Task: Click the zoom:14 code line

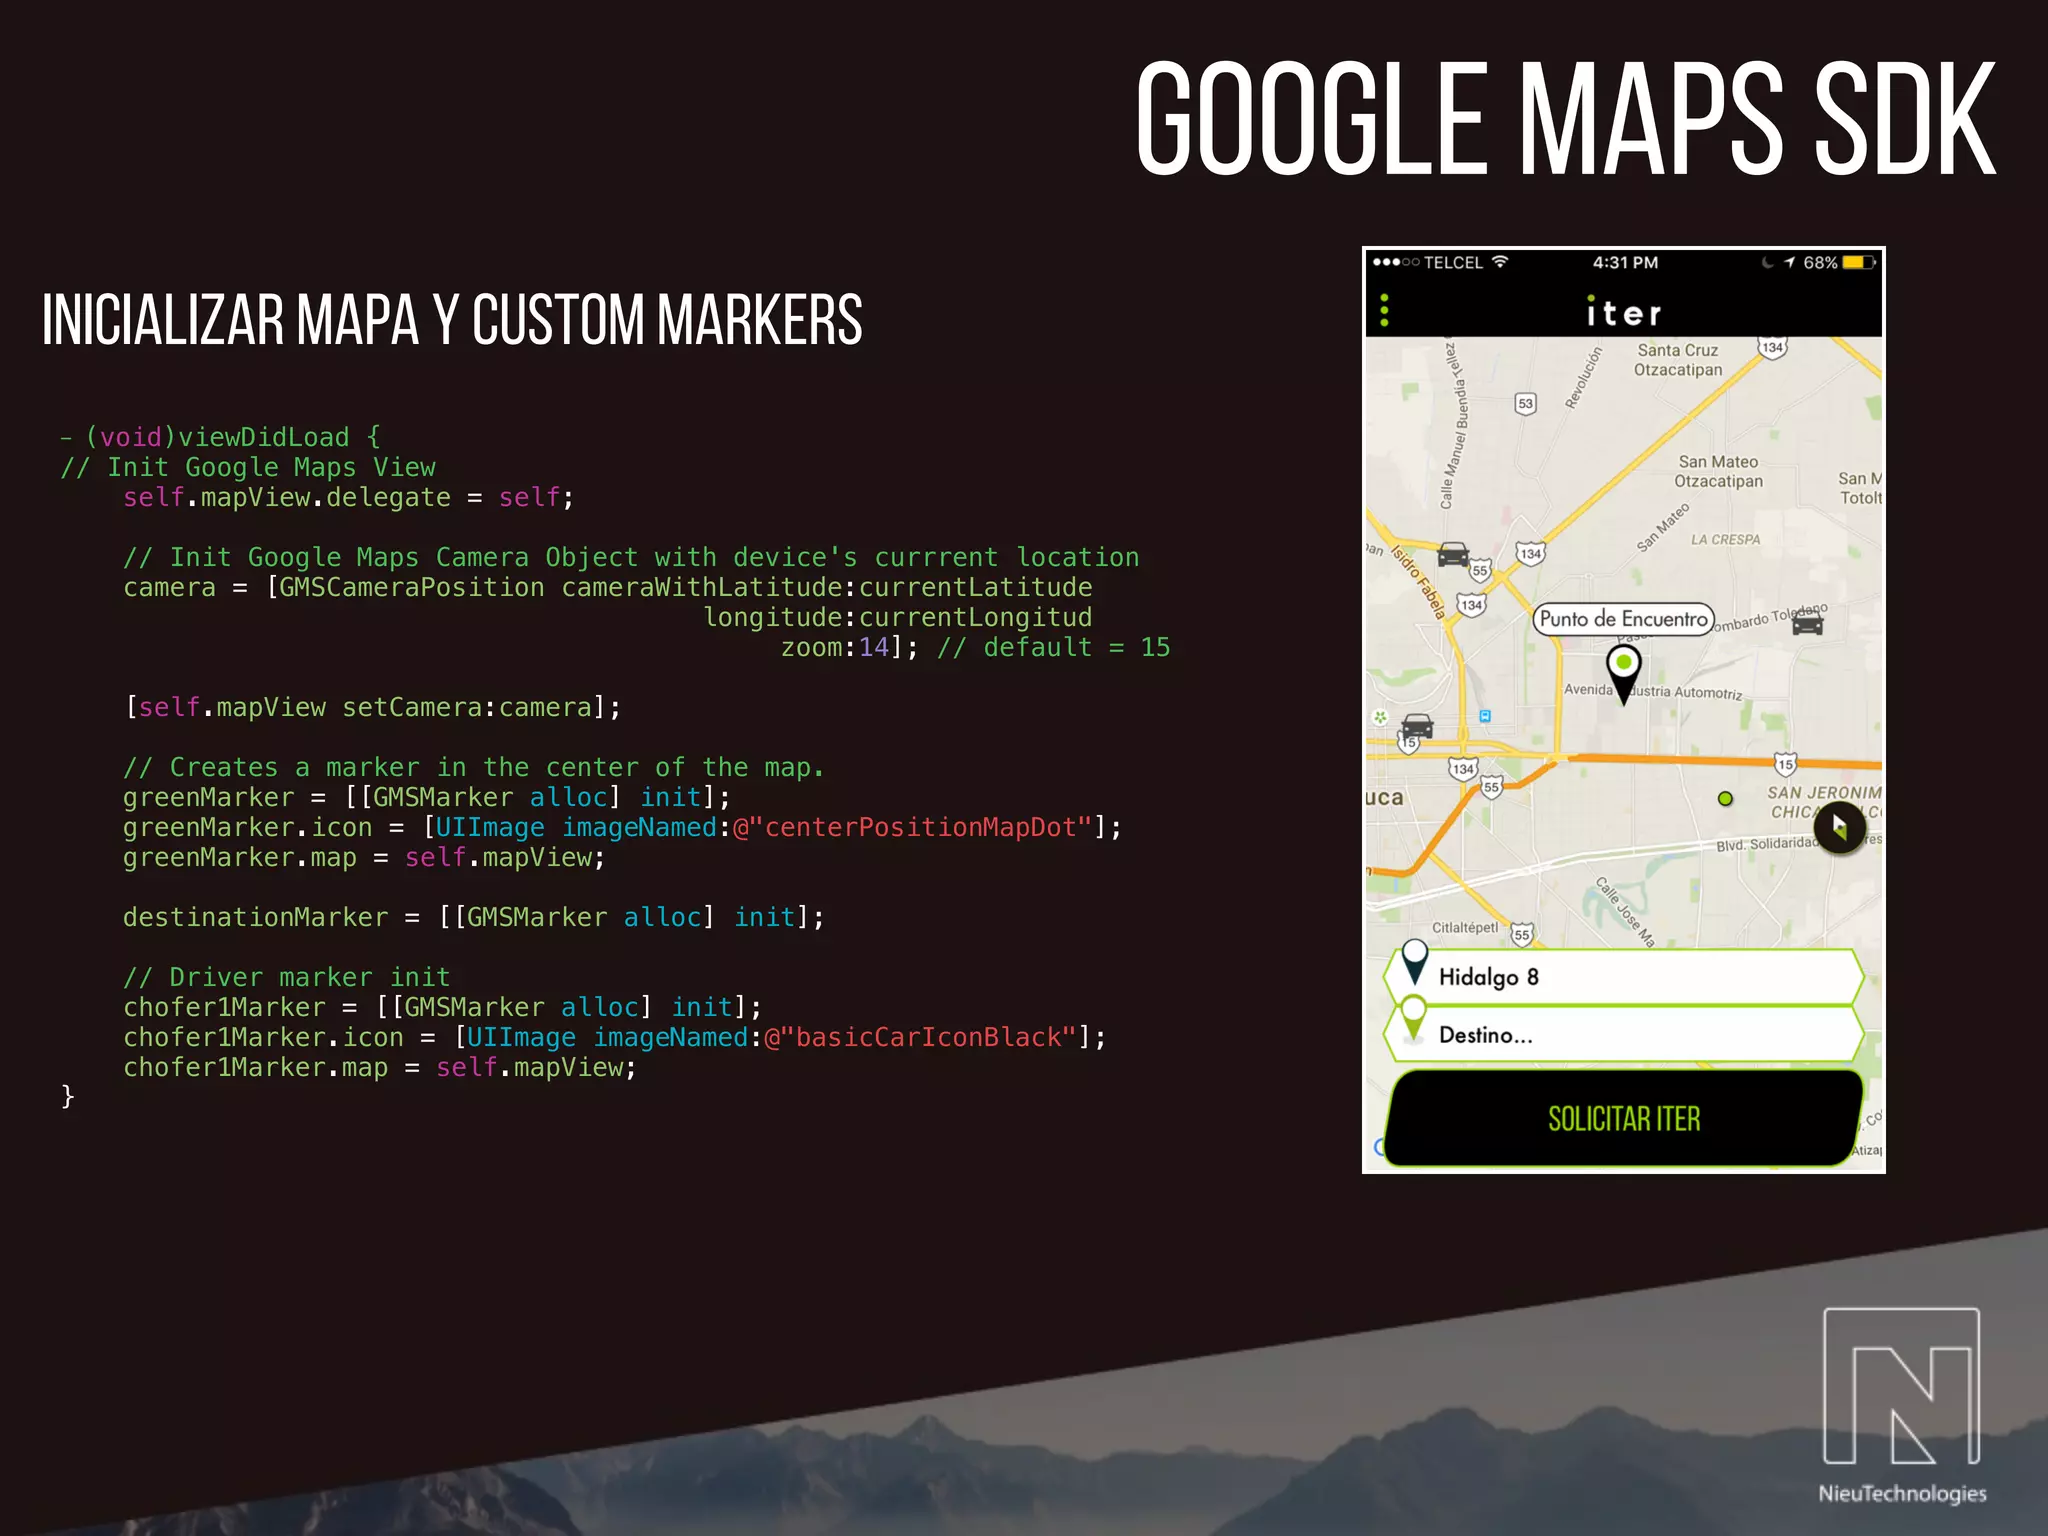Action: coord(975,647)
